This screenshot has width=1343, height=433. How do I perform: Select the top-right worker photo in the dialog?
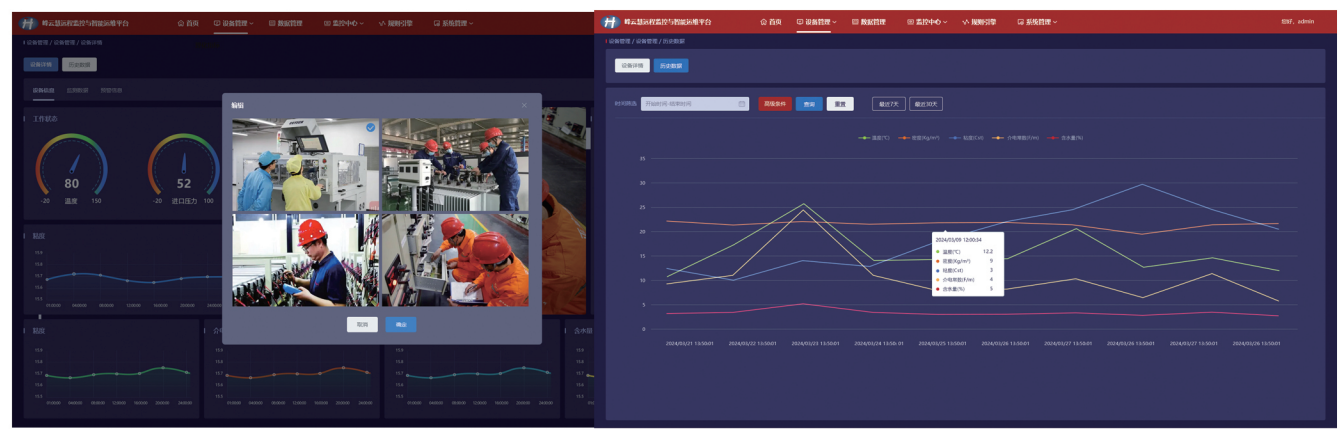click(x=455, y=164)
